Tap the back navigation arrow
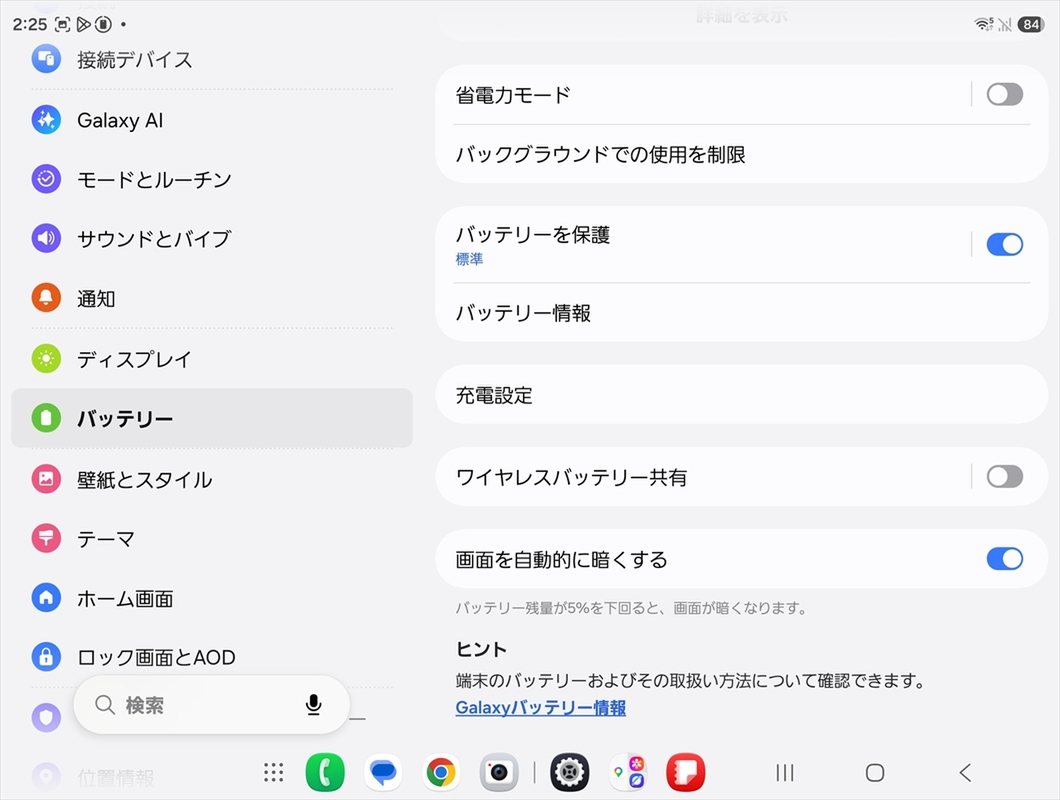This screenshot has width=1060, height=800. 965,772
